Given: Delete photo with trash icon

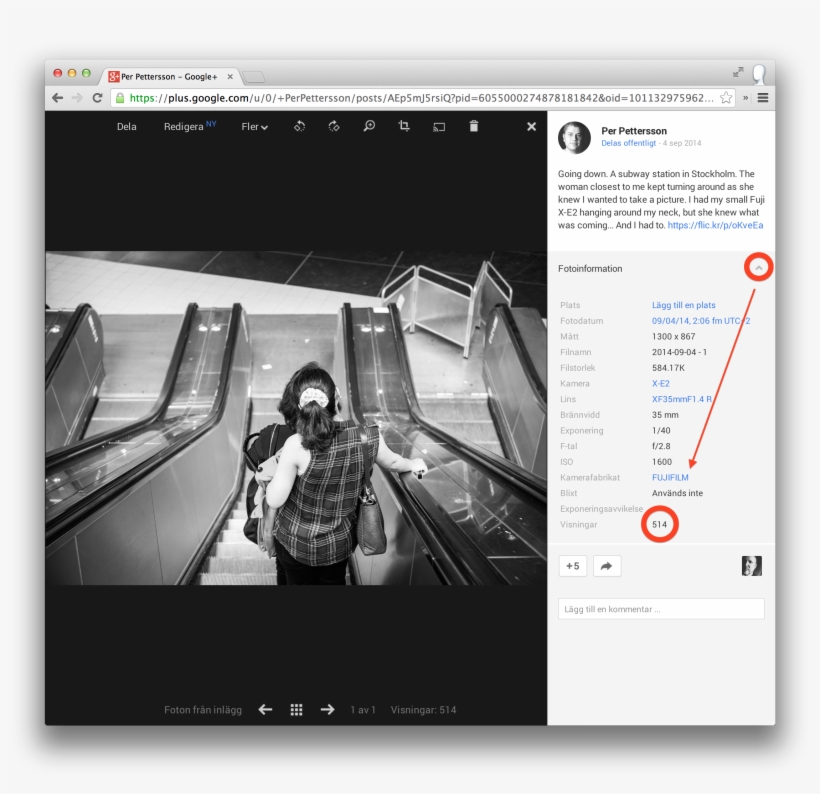Looking at the screenshot, I should (x=474, y=126).
